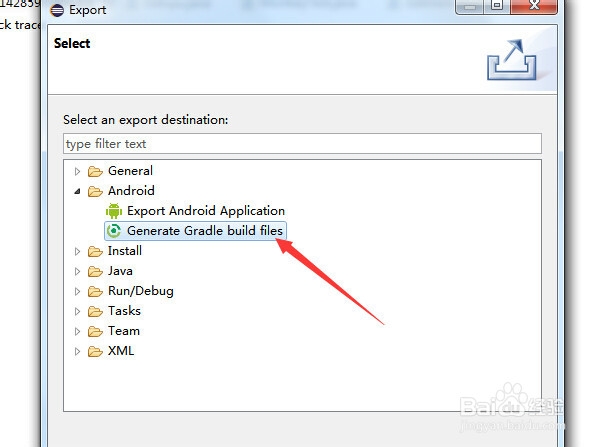The height and width of the screenshot is (447, 600).
Task: Minimize the Export dialog window
Action: coord(470,6)
